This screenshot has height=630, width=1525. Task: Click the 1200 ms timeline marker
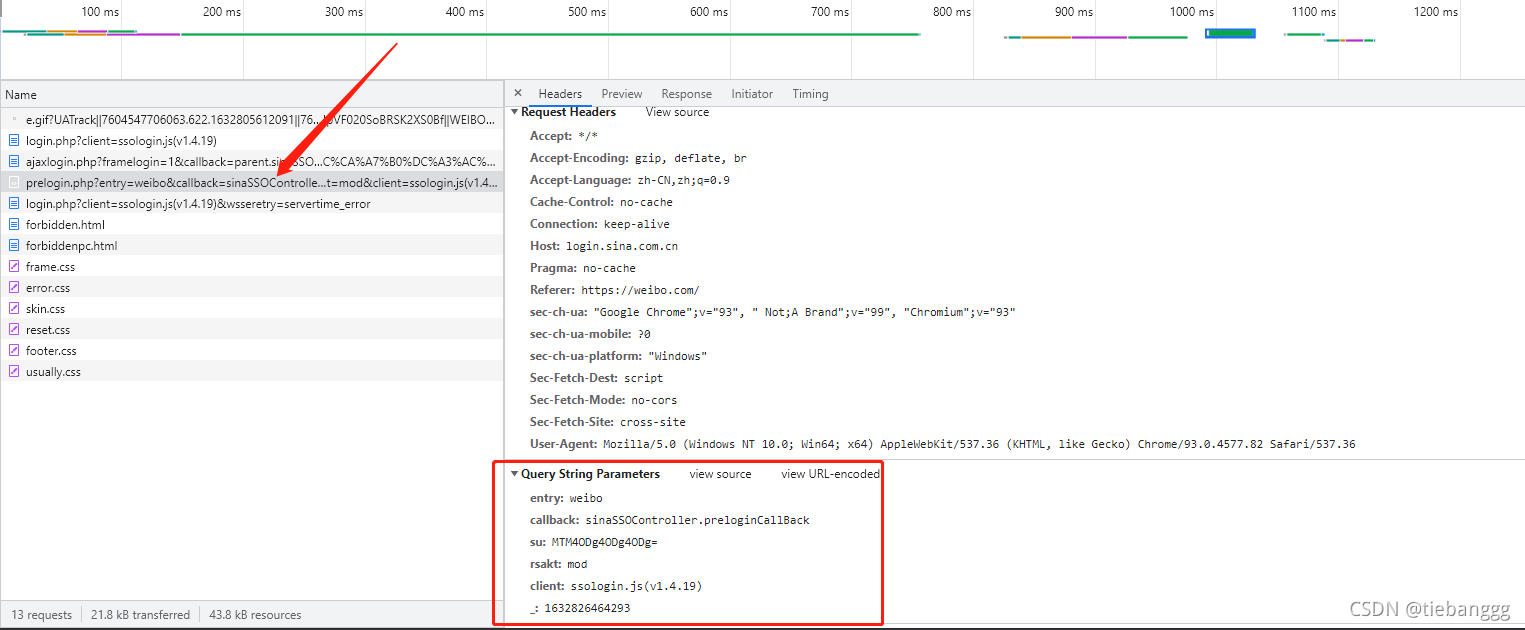click(1435, 12)
